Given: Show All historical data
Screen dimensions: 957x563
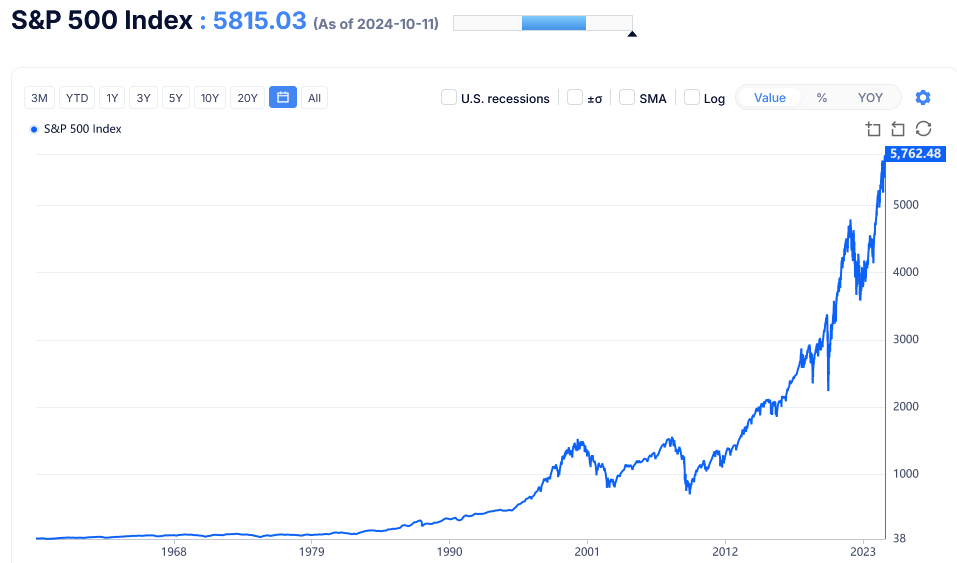Looking at the screenshot, I should [x=314, y=98].
